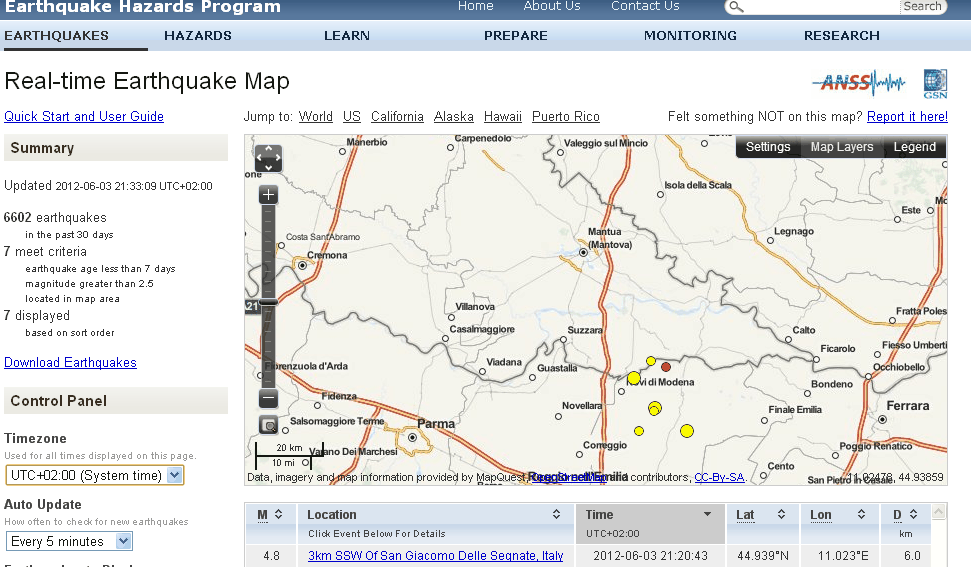Zoom in with the map plus button
This screenshot has width=971, height=567.
coord(268,195)
